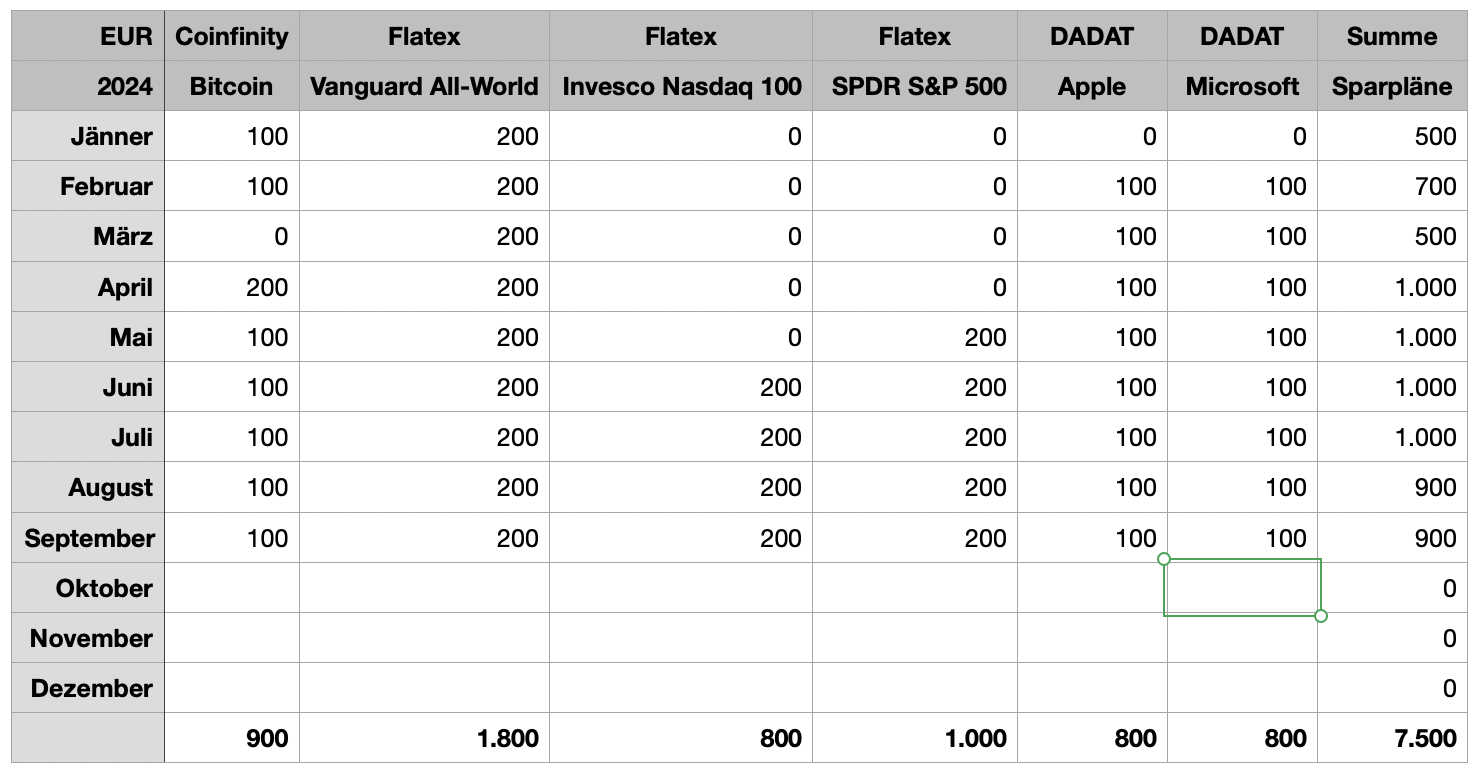Click the Apple column header cell
1480x778 pixels.
coord(1092,87)
